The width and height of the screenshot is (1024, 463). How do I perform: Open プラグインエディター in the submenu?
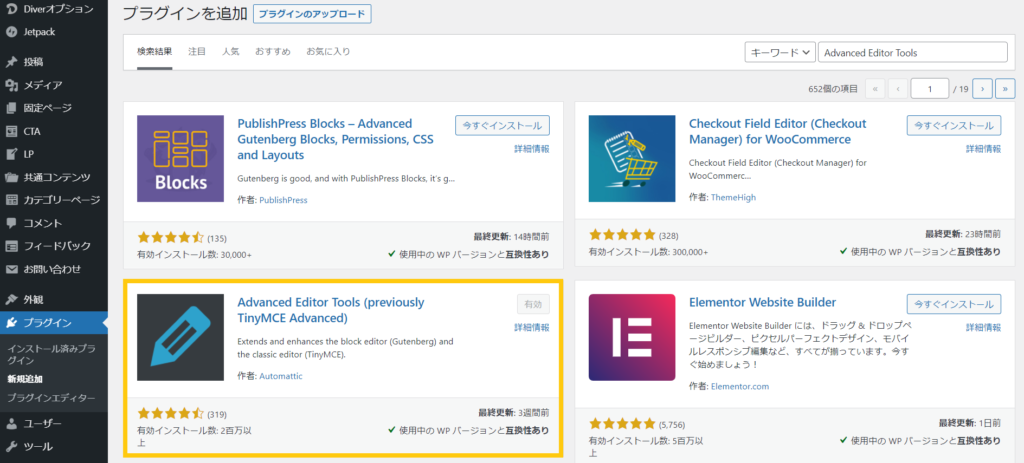51,398
